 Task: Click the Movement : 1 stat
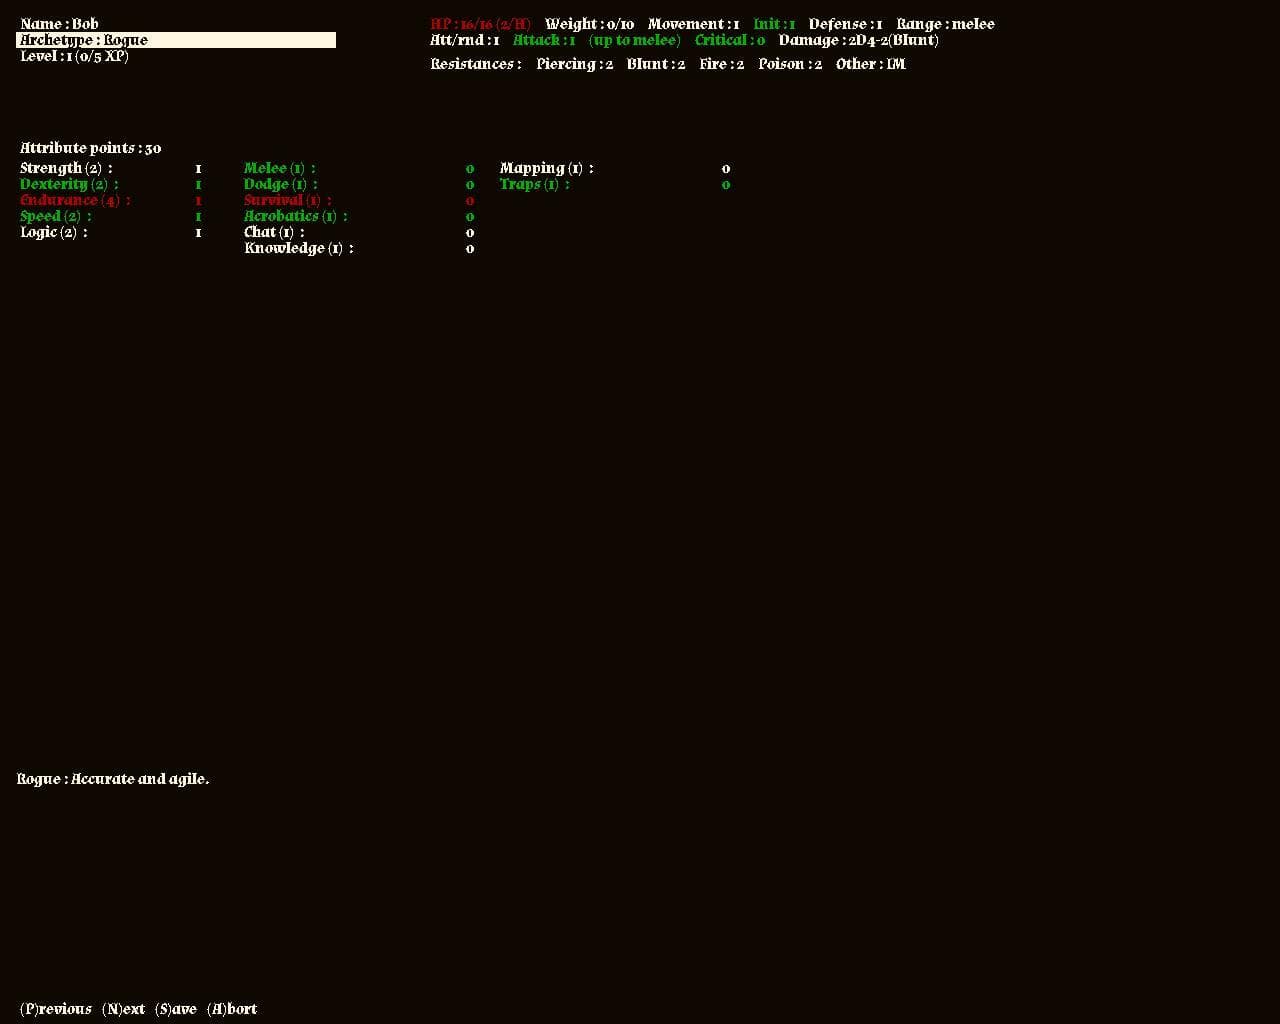point(694,24)
